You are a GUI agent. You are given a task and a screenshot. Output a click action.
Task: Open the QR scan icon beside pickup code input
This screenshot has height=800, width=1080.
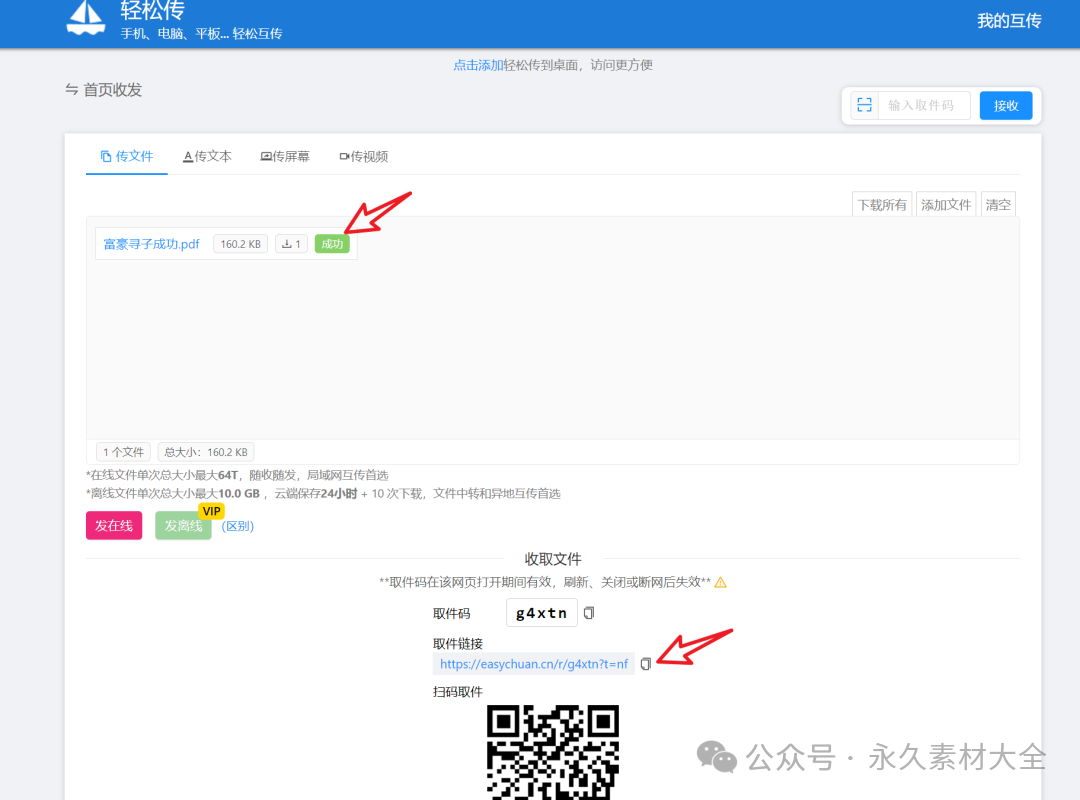(864, 104)
